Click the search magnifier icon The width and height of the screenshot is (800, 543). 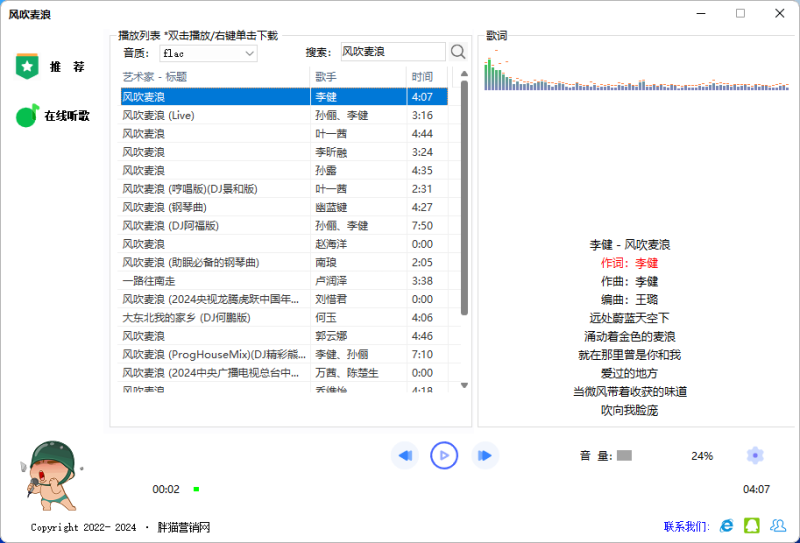(x=458, y=52)
